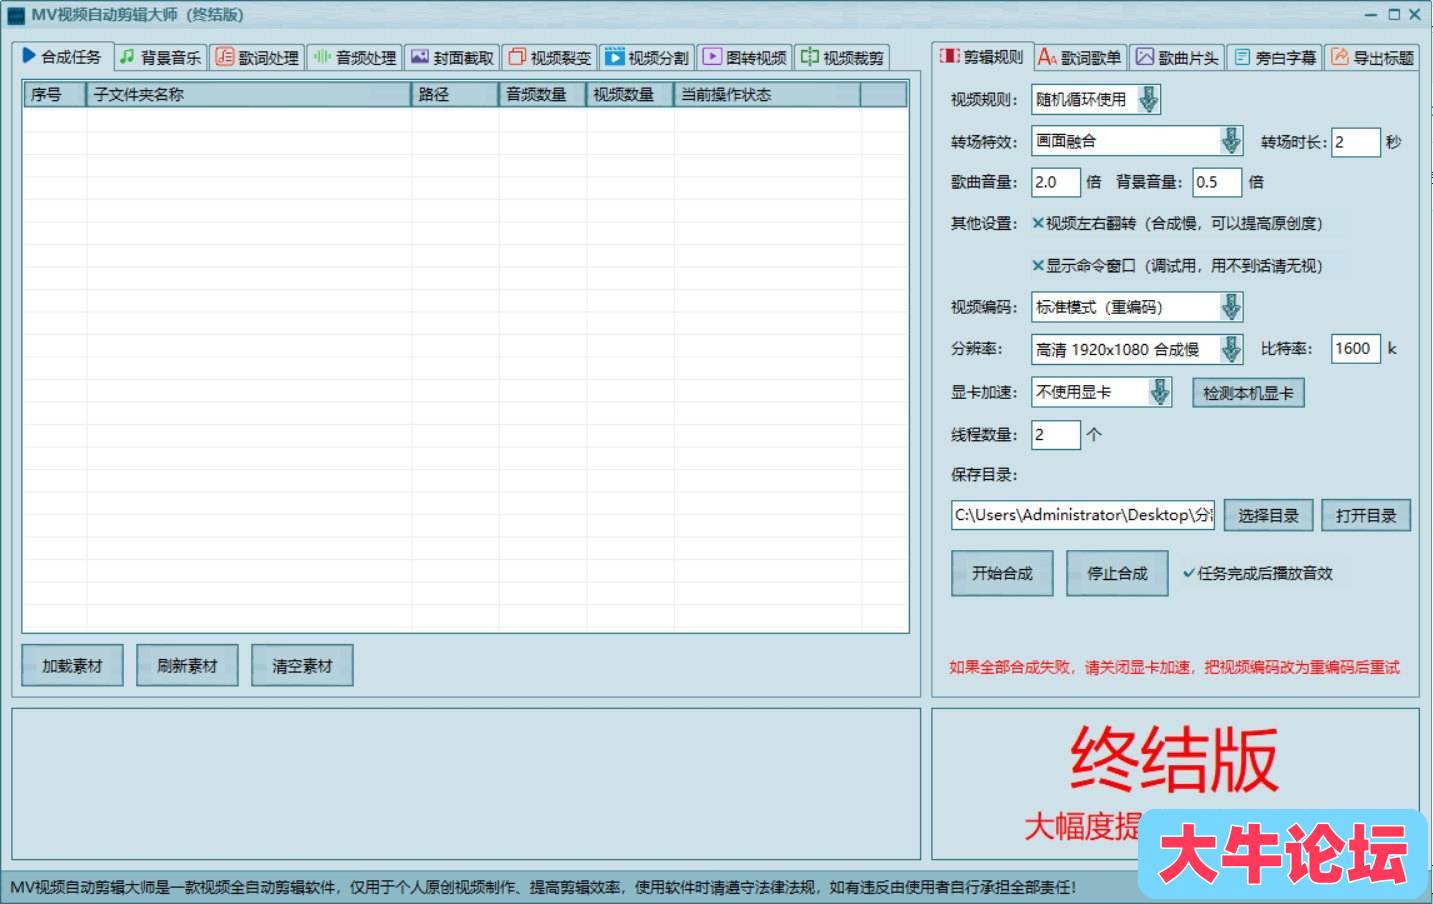Open the 合成任务 tab
The height and width of the screenshot is (904, 1433).
[62, 57]
